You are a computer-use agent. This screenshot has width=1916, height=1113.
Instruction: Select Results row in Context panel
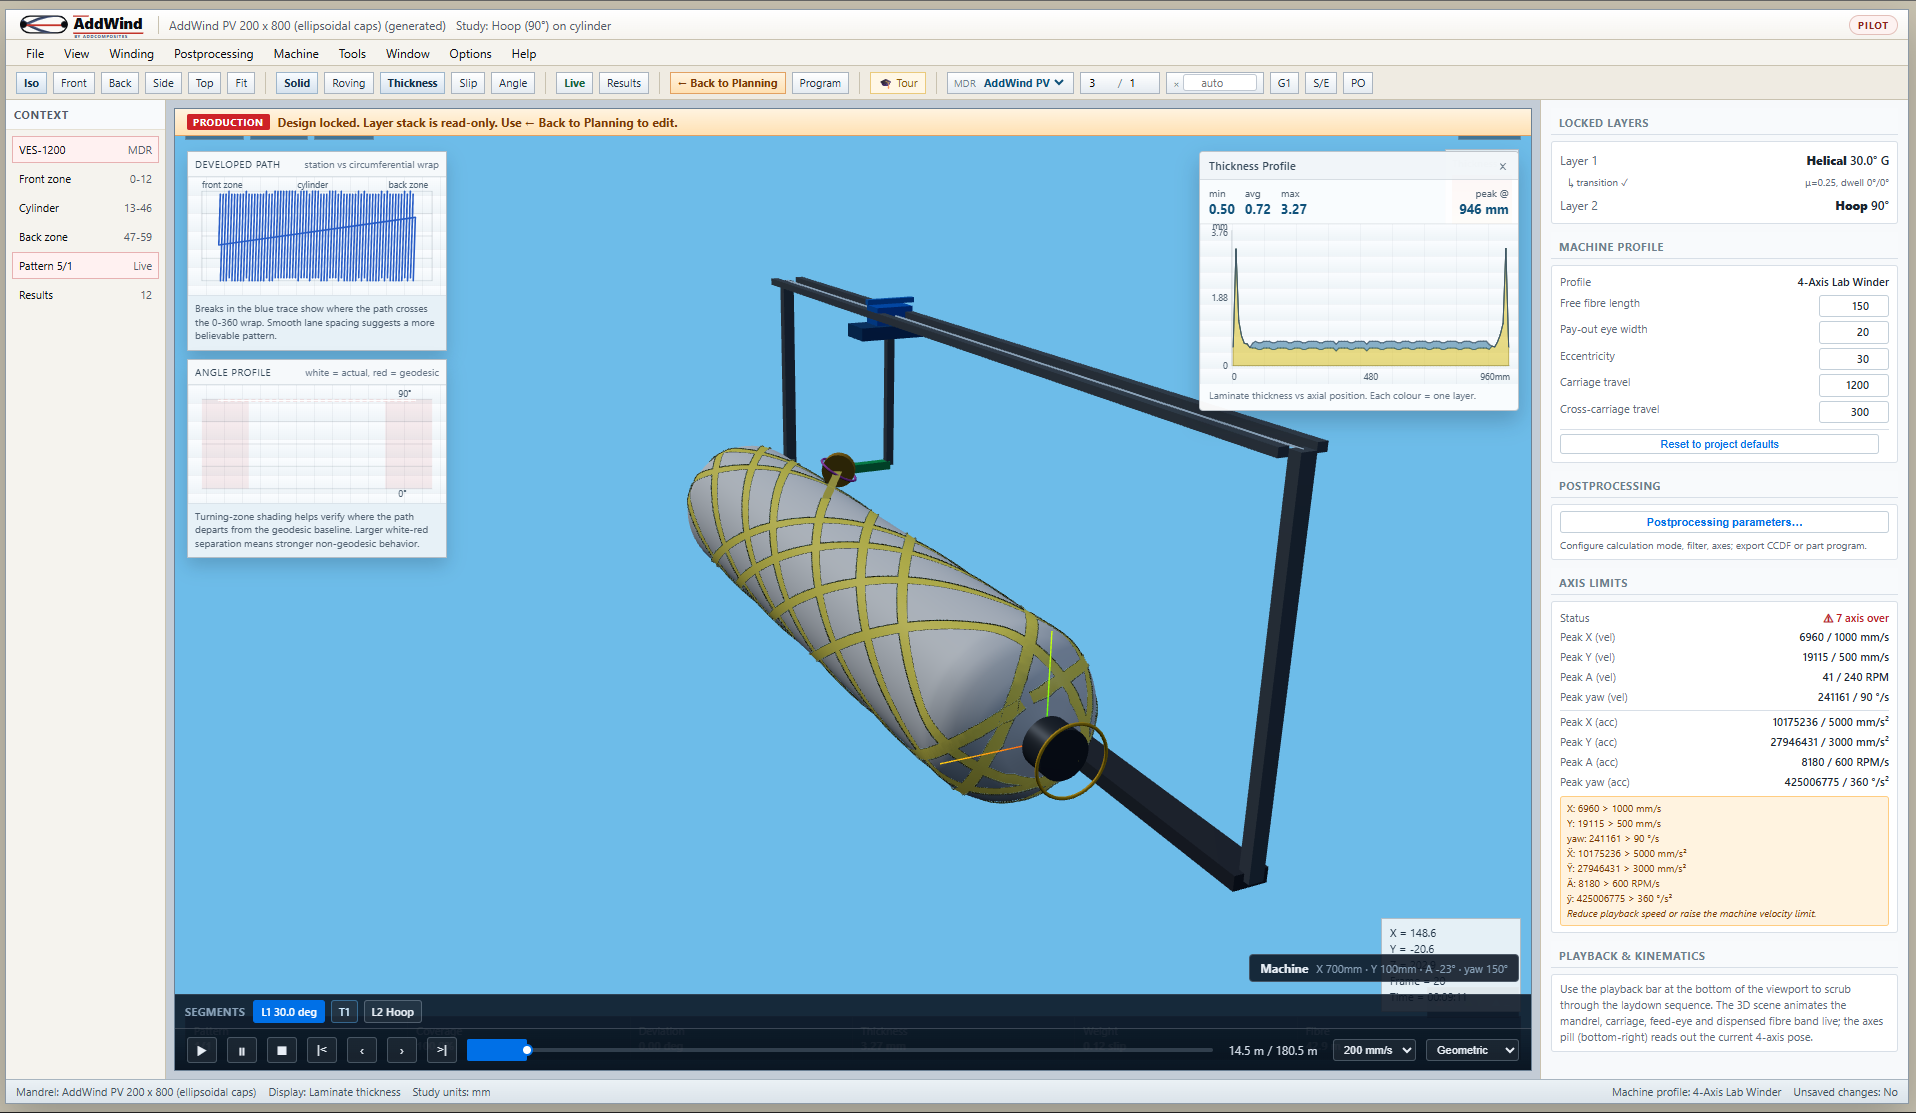tap(85, 295)
